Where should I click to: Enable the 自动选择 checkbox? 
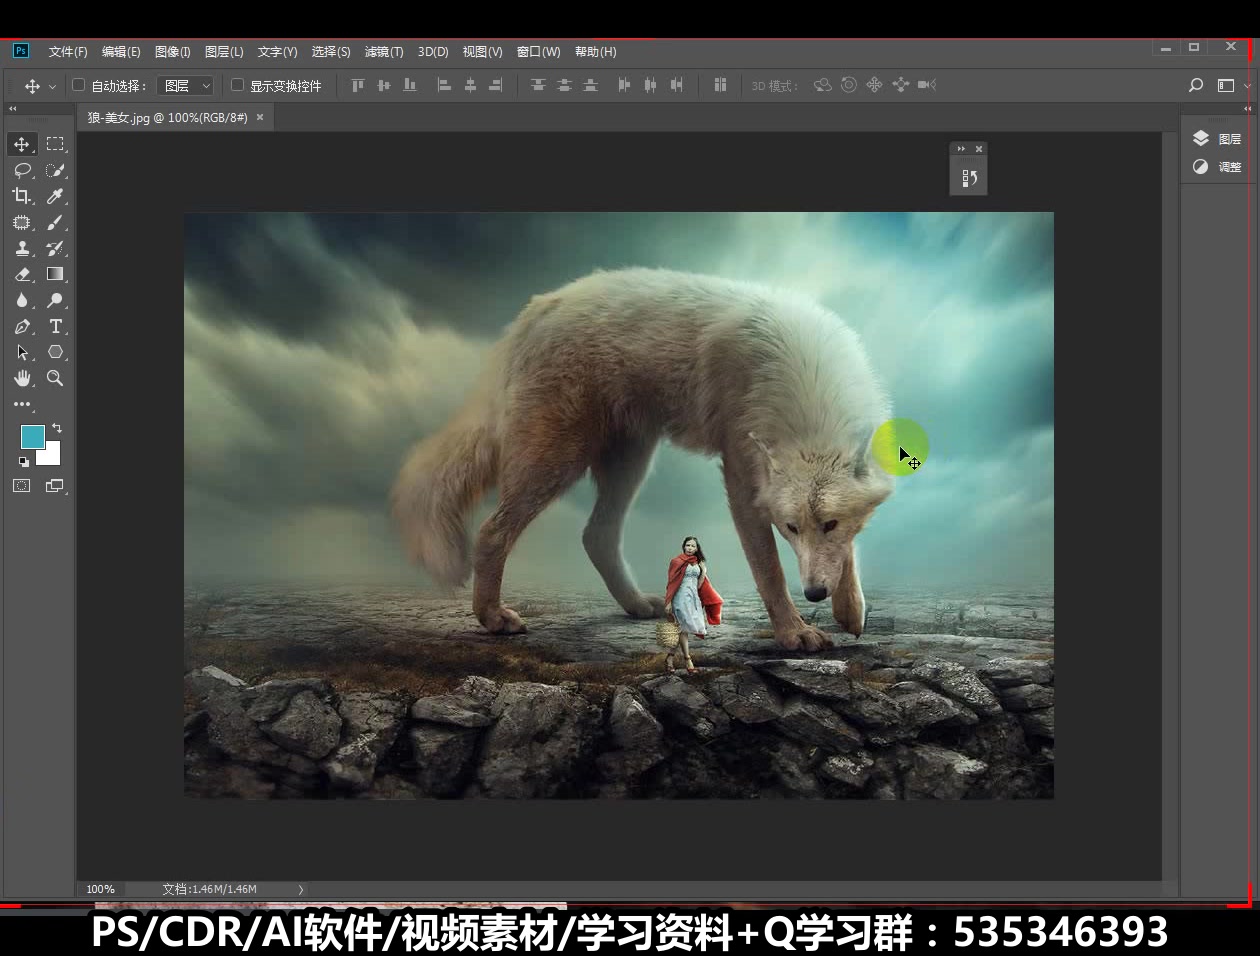pos(77,85)
